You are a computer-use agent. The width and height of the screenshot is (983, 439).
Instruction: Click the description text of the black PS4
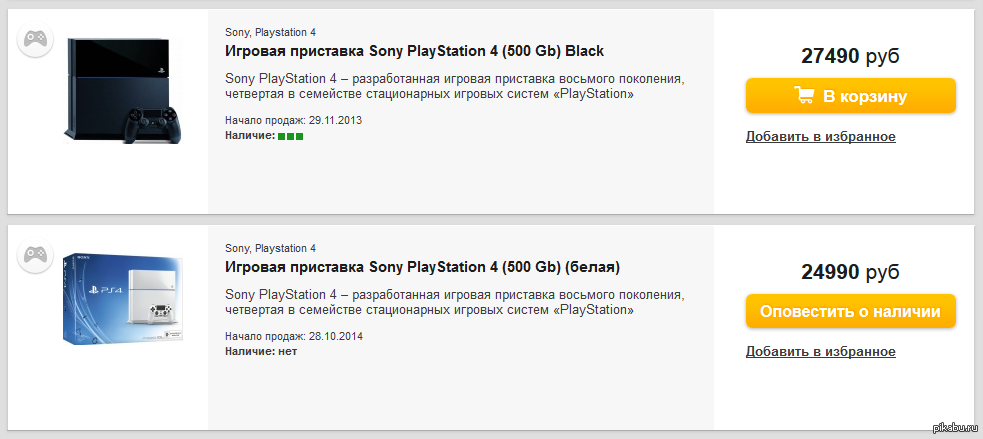click(455, 87)
